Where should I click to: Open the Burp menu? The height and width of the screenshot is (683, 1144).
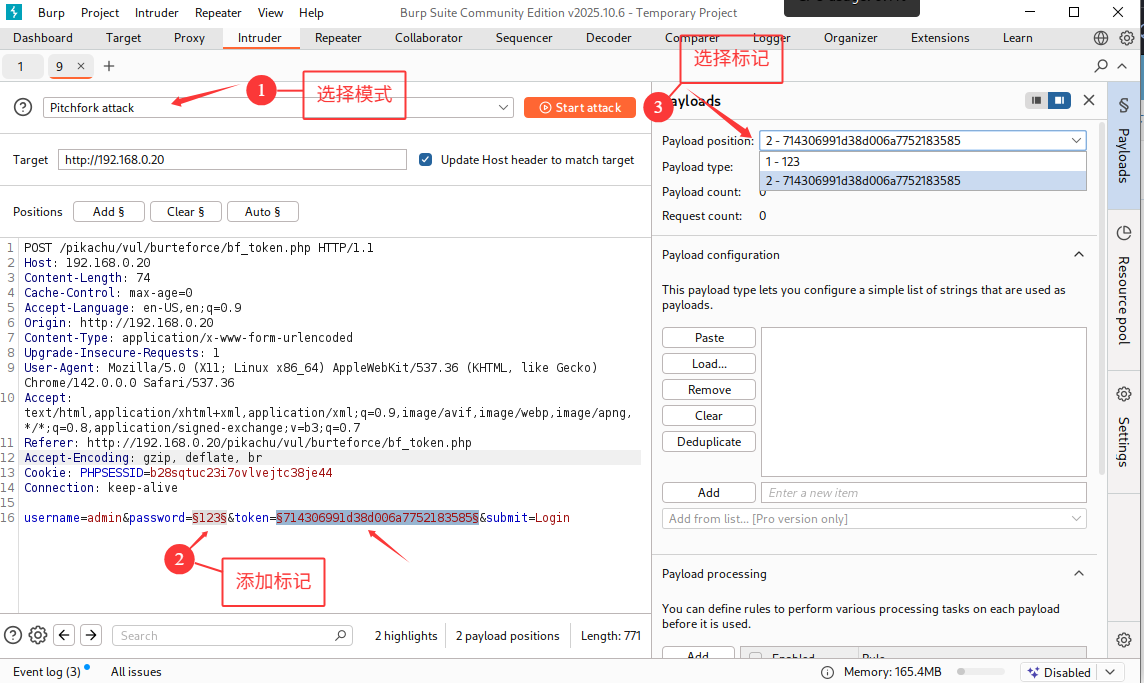pos(51,12)
